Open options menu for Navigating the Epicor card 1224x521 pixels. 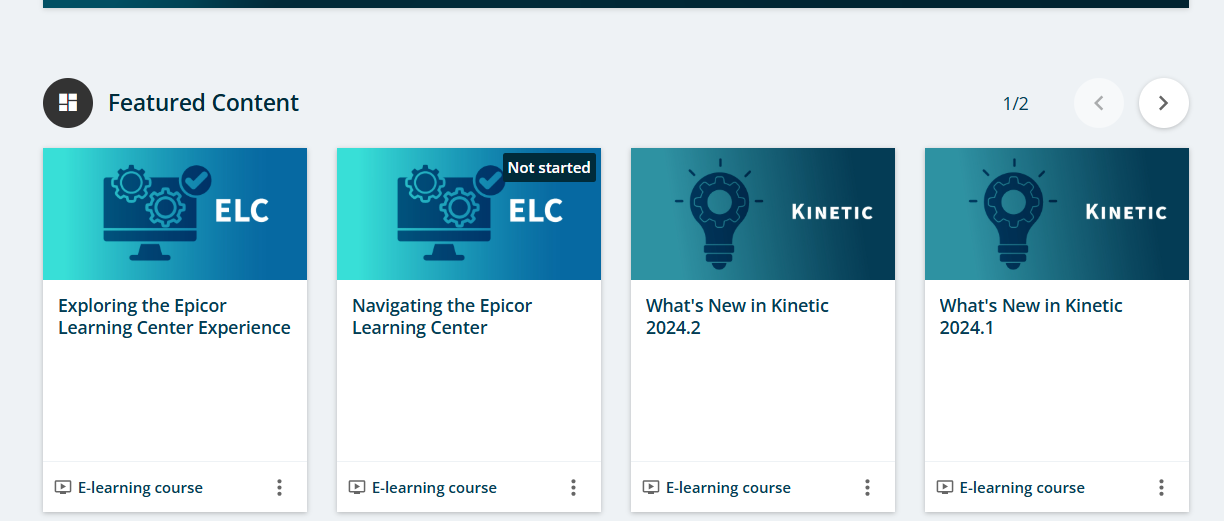573,488
